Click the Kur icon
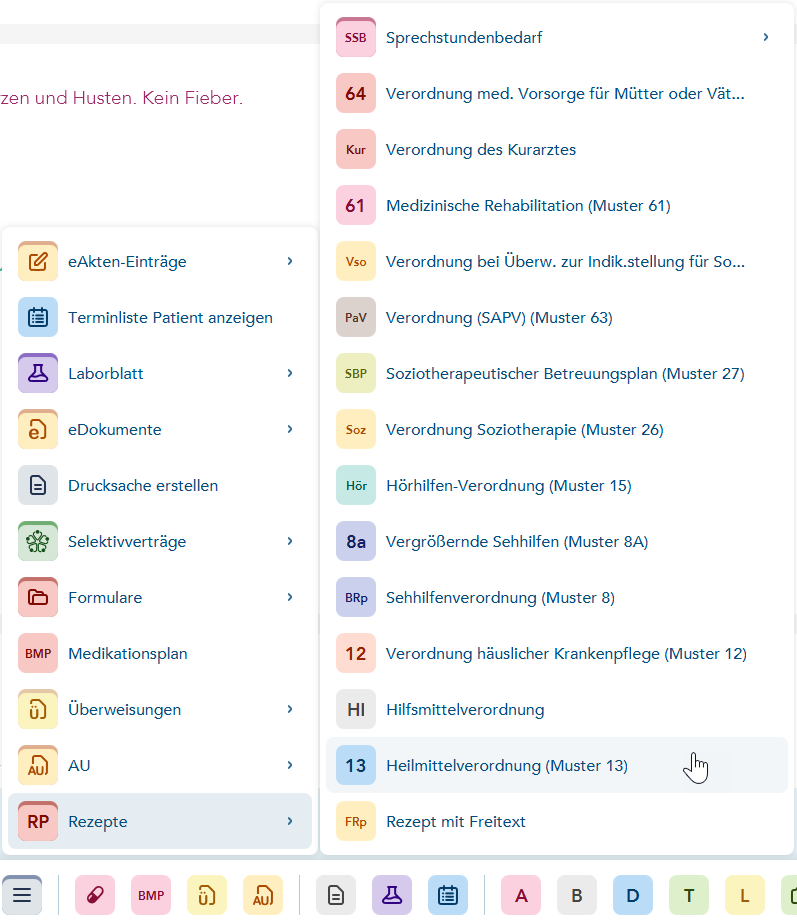Viewport: 797px width, 924px height. [356, 149]
